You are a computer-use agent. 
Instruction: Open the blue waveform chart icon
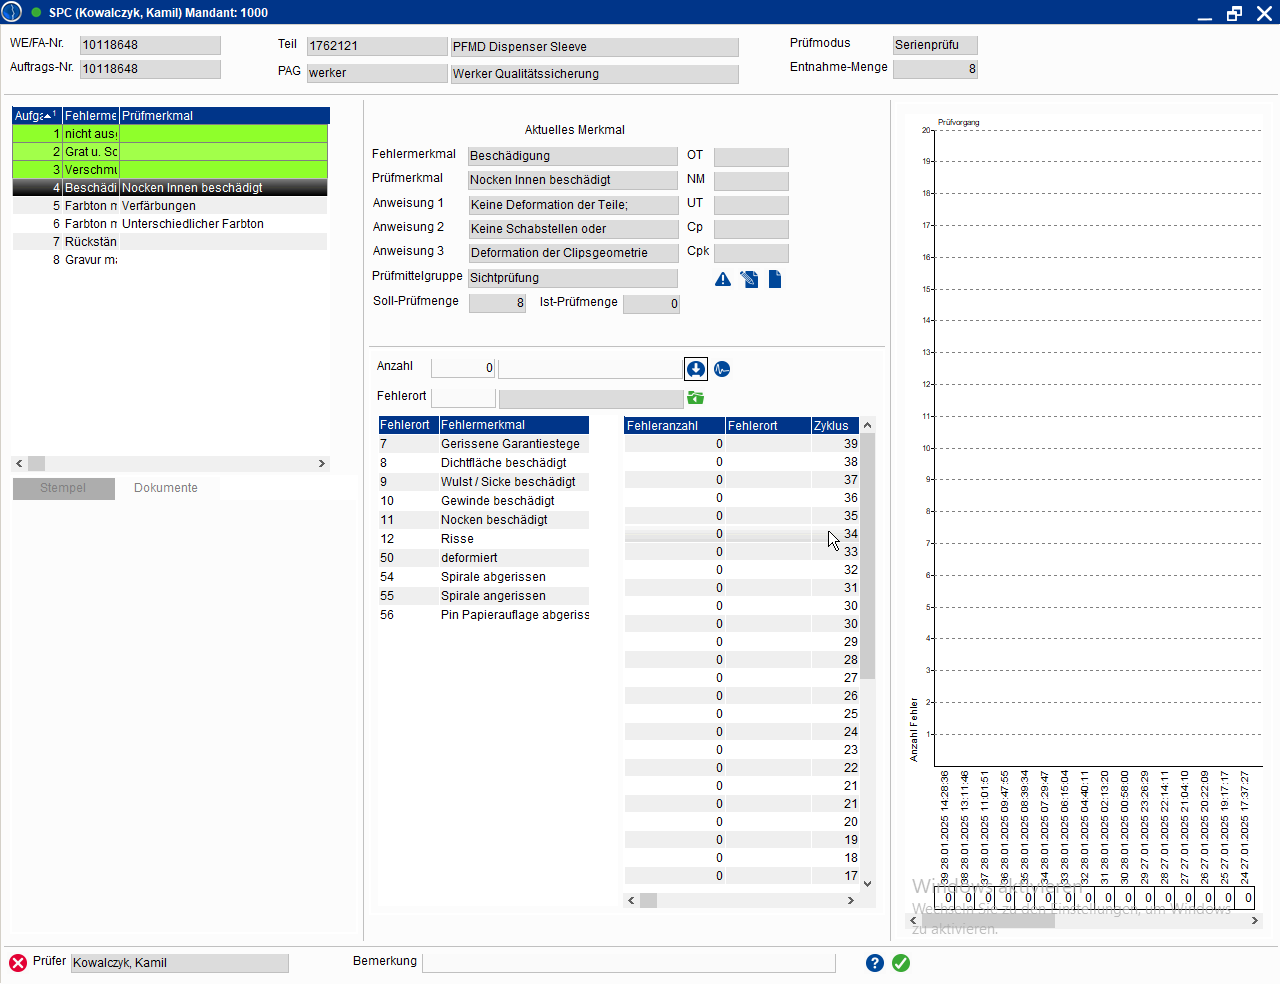tap(722, 369)
